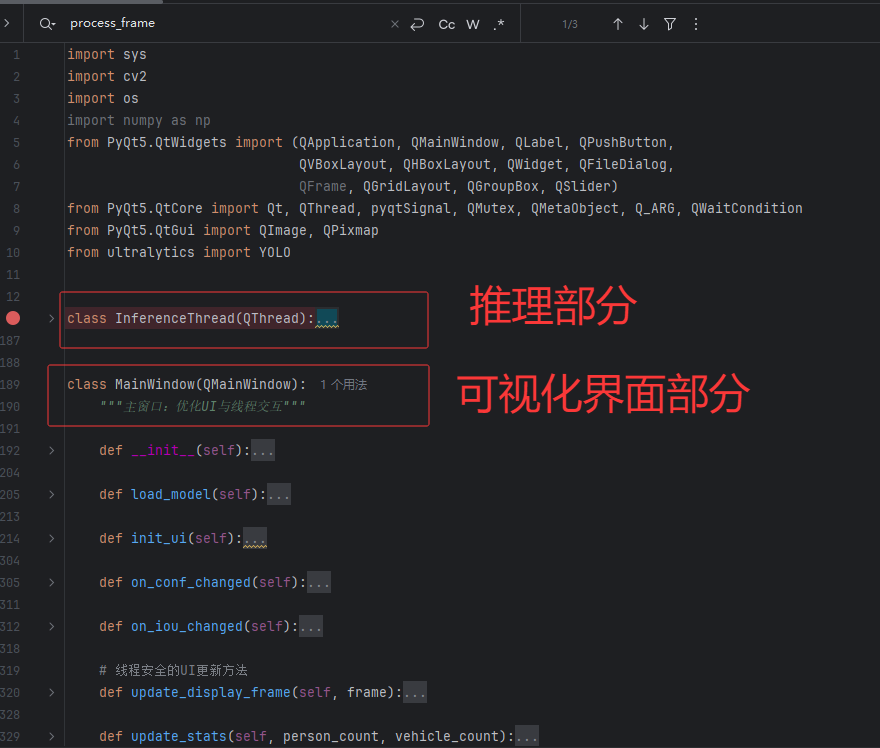Screen dimensions: 880x748
Task: Click the docstring '主窗口：优化UI与线程交互'
Action: [x=203, y=406]
